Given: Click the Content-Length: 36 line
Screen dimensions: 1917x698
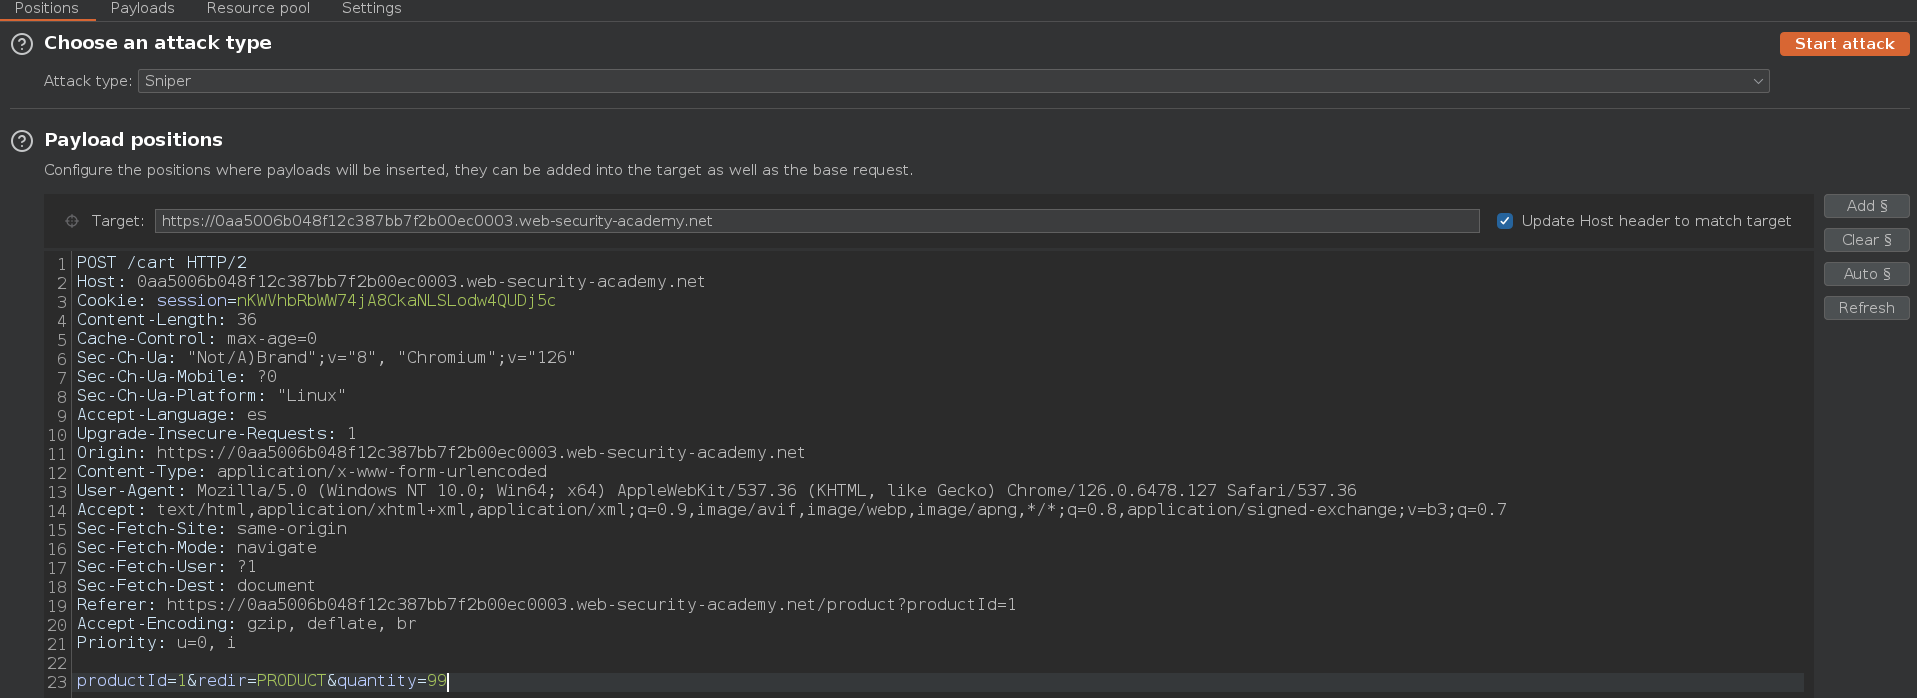Looking at the screenshot, I should pos(167,320).
